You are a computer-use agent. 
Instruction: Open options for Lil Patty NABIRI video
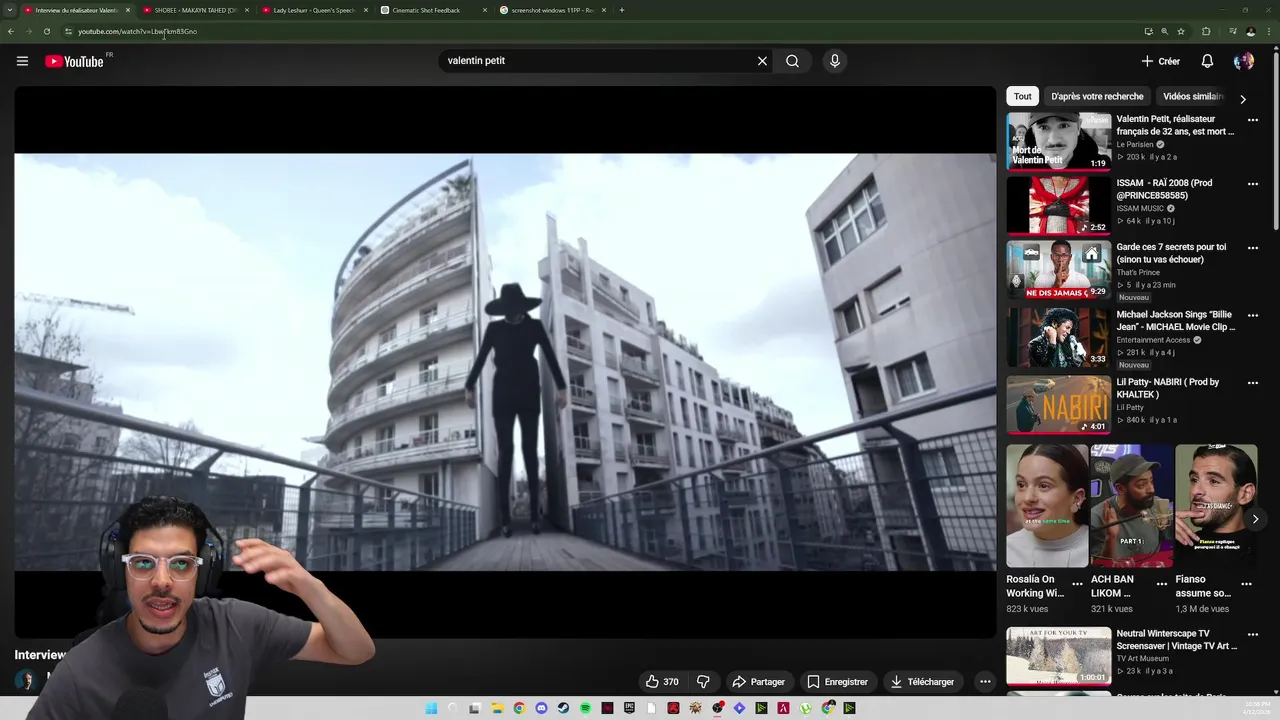point(1252,383)
